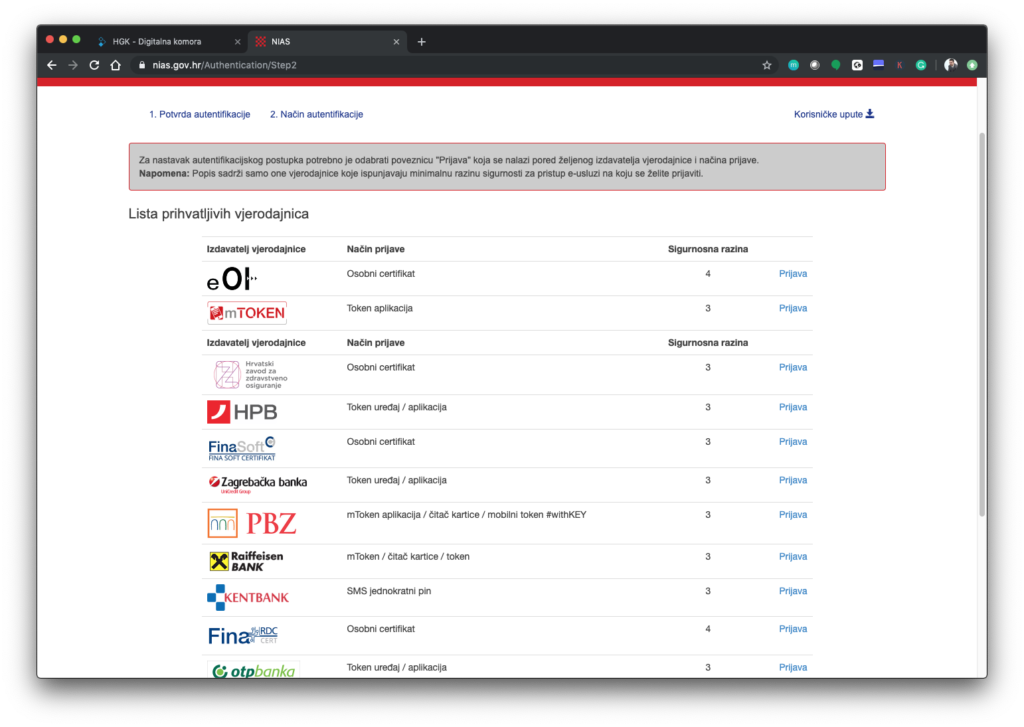The image size is (1024, 727).
Task: Click the Raiffeisen Bank logo
Action: point(246,561)
